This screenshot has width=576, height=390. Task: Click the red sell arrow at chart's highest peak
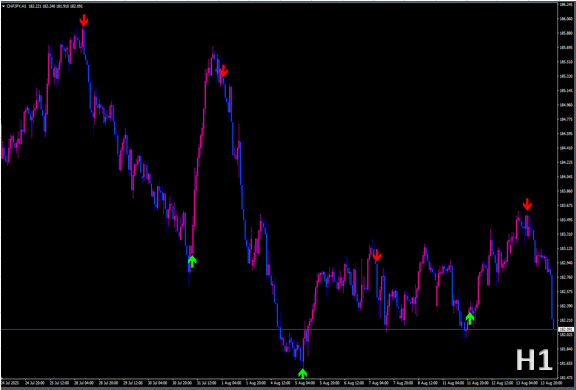coord(84,20)
